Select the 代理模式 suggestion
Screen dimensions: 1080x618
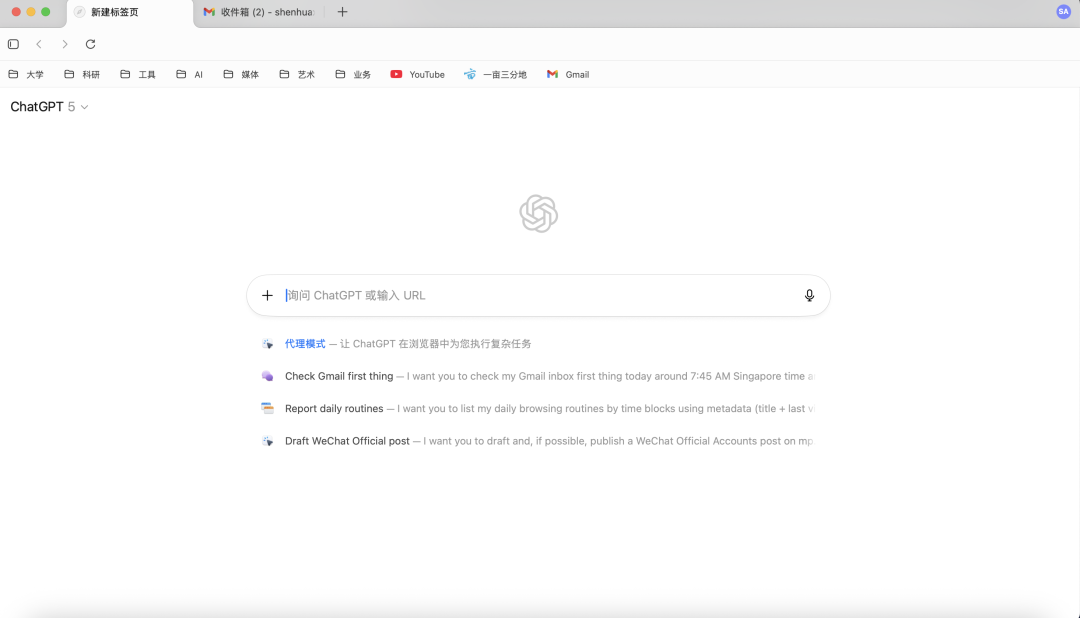(537, 344)
